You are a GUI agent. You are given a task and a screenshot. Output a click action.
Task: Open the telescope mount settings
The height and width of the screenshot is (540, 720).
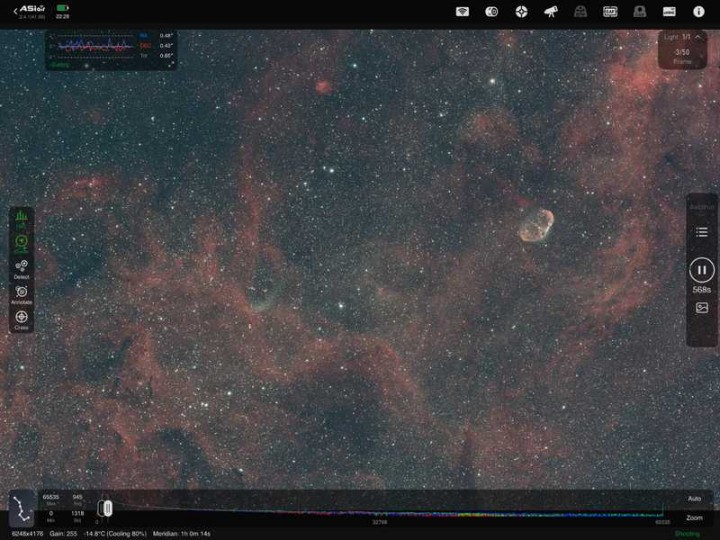coord(551,12)
